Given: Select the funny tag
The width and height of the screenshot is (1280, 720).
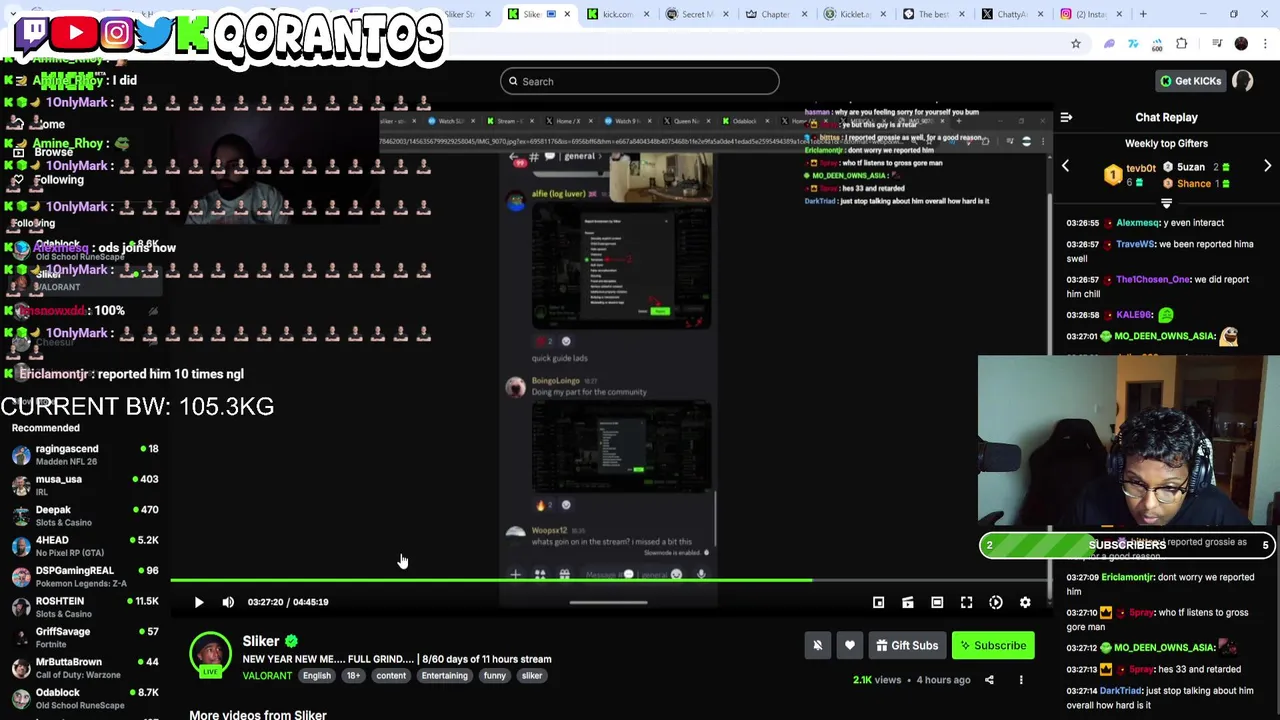Looking at the screenshot, I should (x=495, y=676).
